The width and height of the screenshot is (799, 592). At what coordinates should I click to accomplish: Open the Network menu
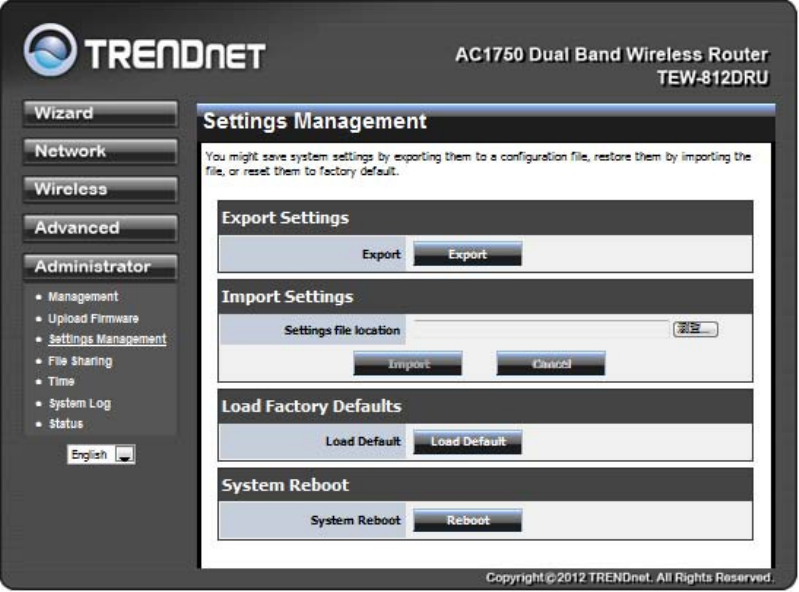(100, 151)
